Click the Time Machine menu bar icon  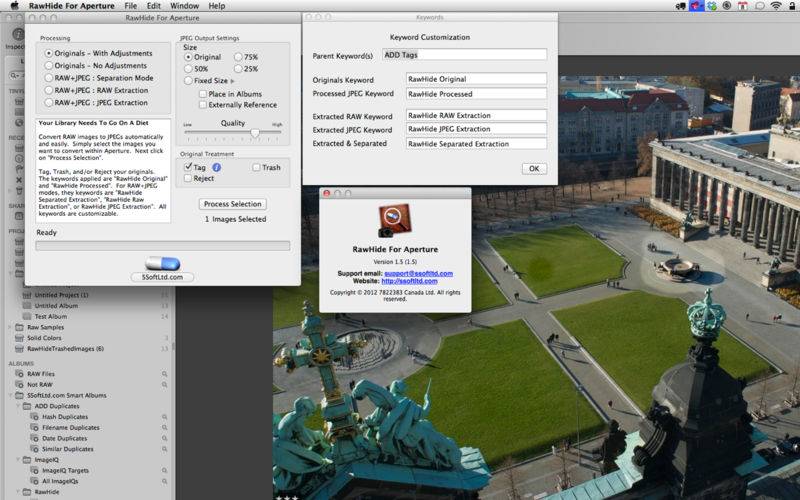tap(727, 6)
